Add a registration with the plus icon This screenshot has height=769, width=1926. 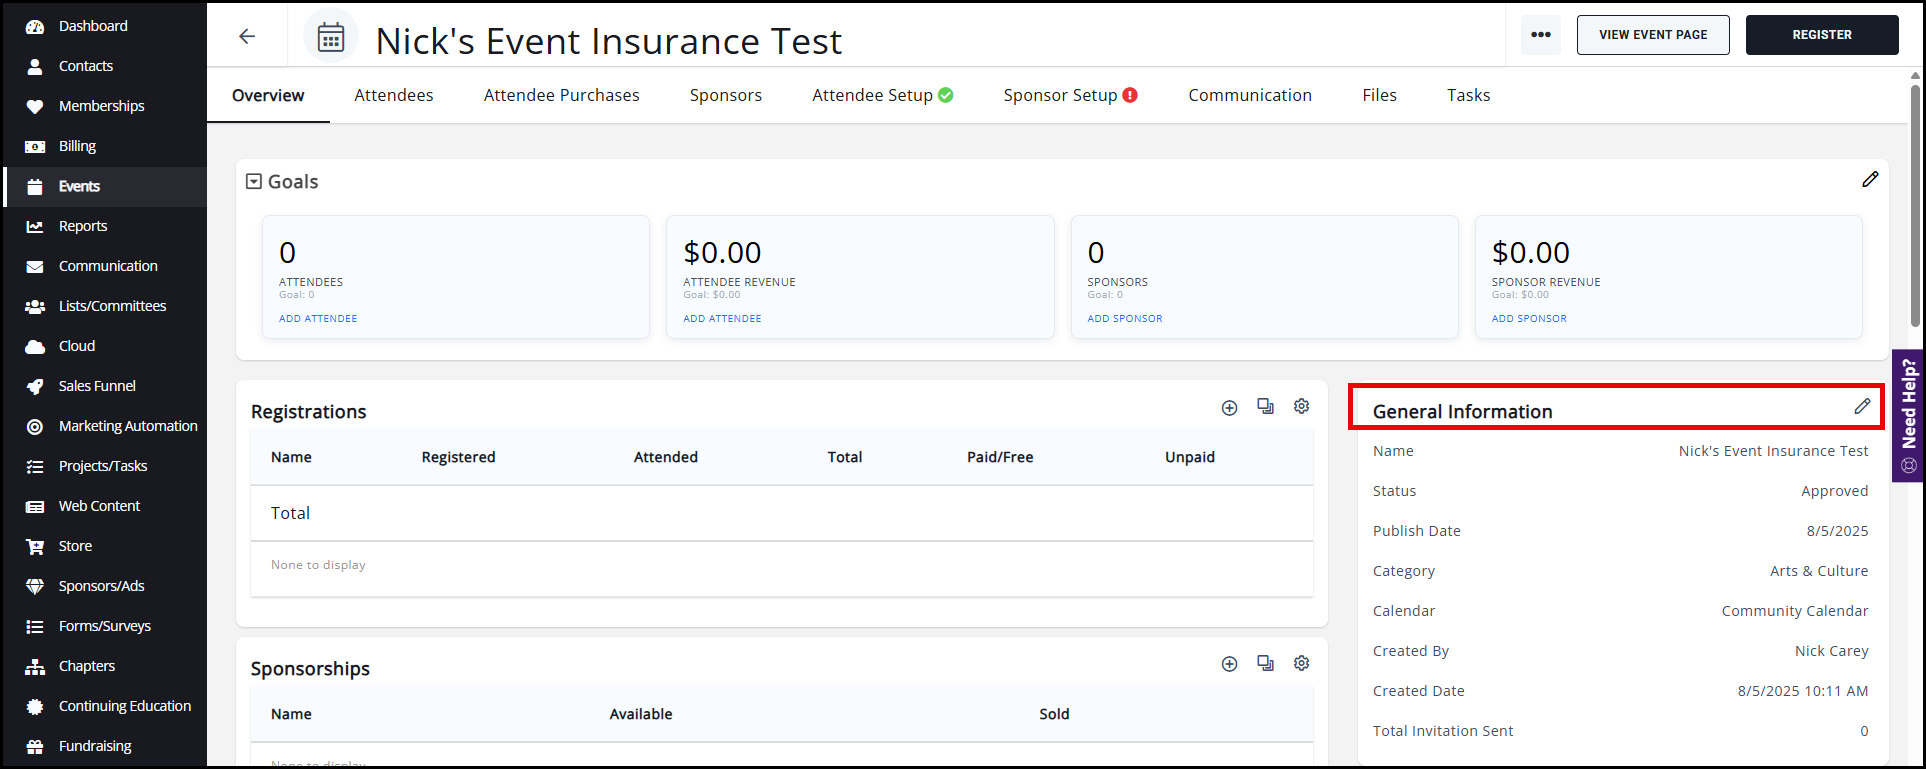[1229, 408]
